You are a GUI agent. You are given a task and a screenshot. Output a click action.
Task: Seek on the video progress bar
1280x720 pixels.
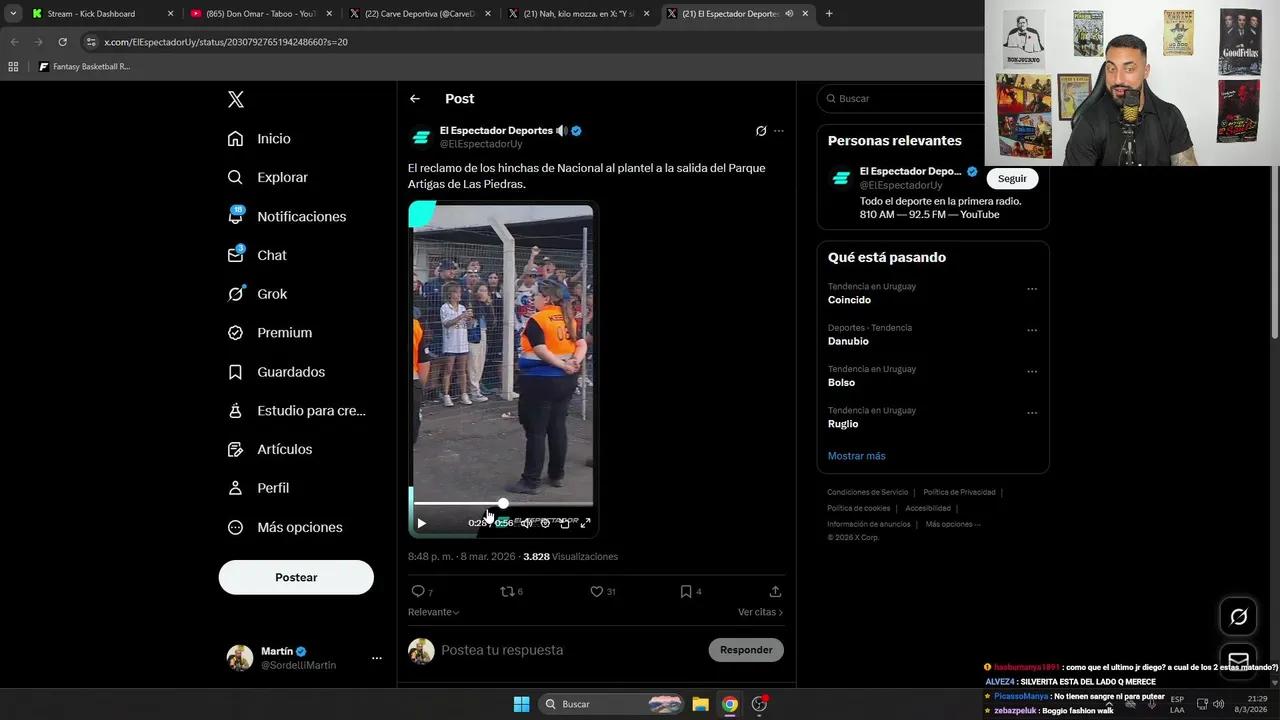click(502, 504)
